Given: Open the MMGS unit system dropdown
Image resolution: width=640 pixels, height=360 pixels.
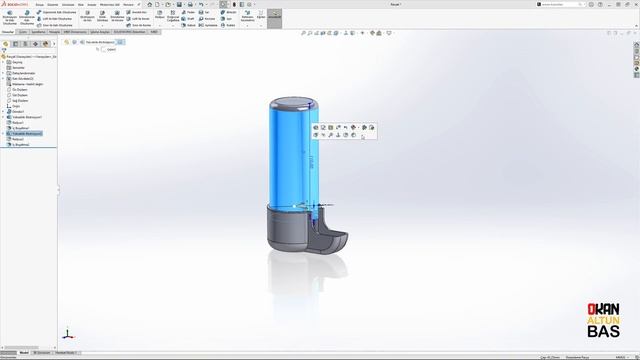Looking at the screenshot, I should (622, 357).
